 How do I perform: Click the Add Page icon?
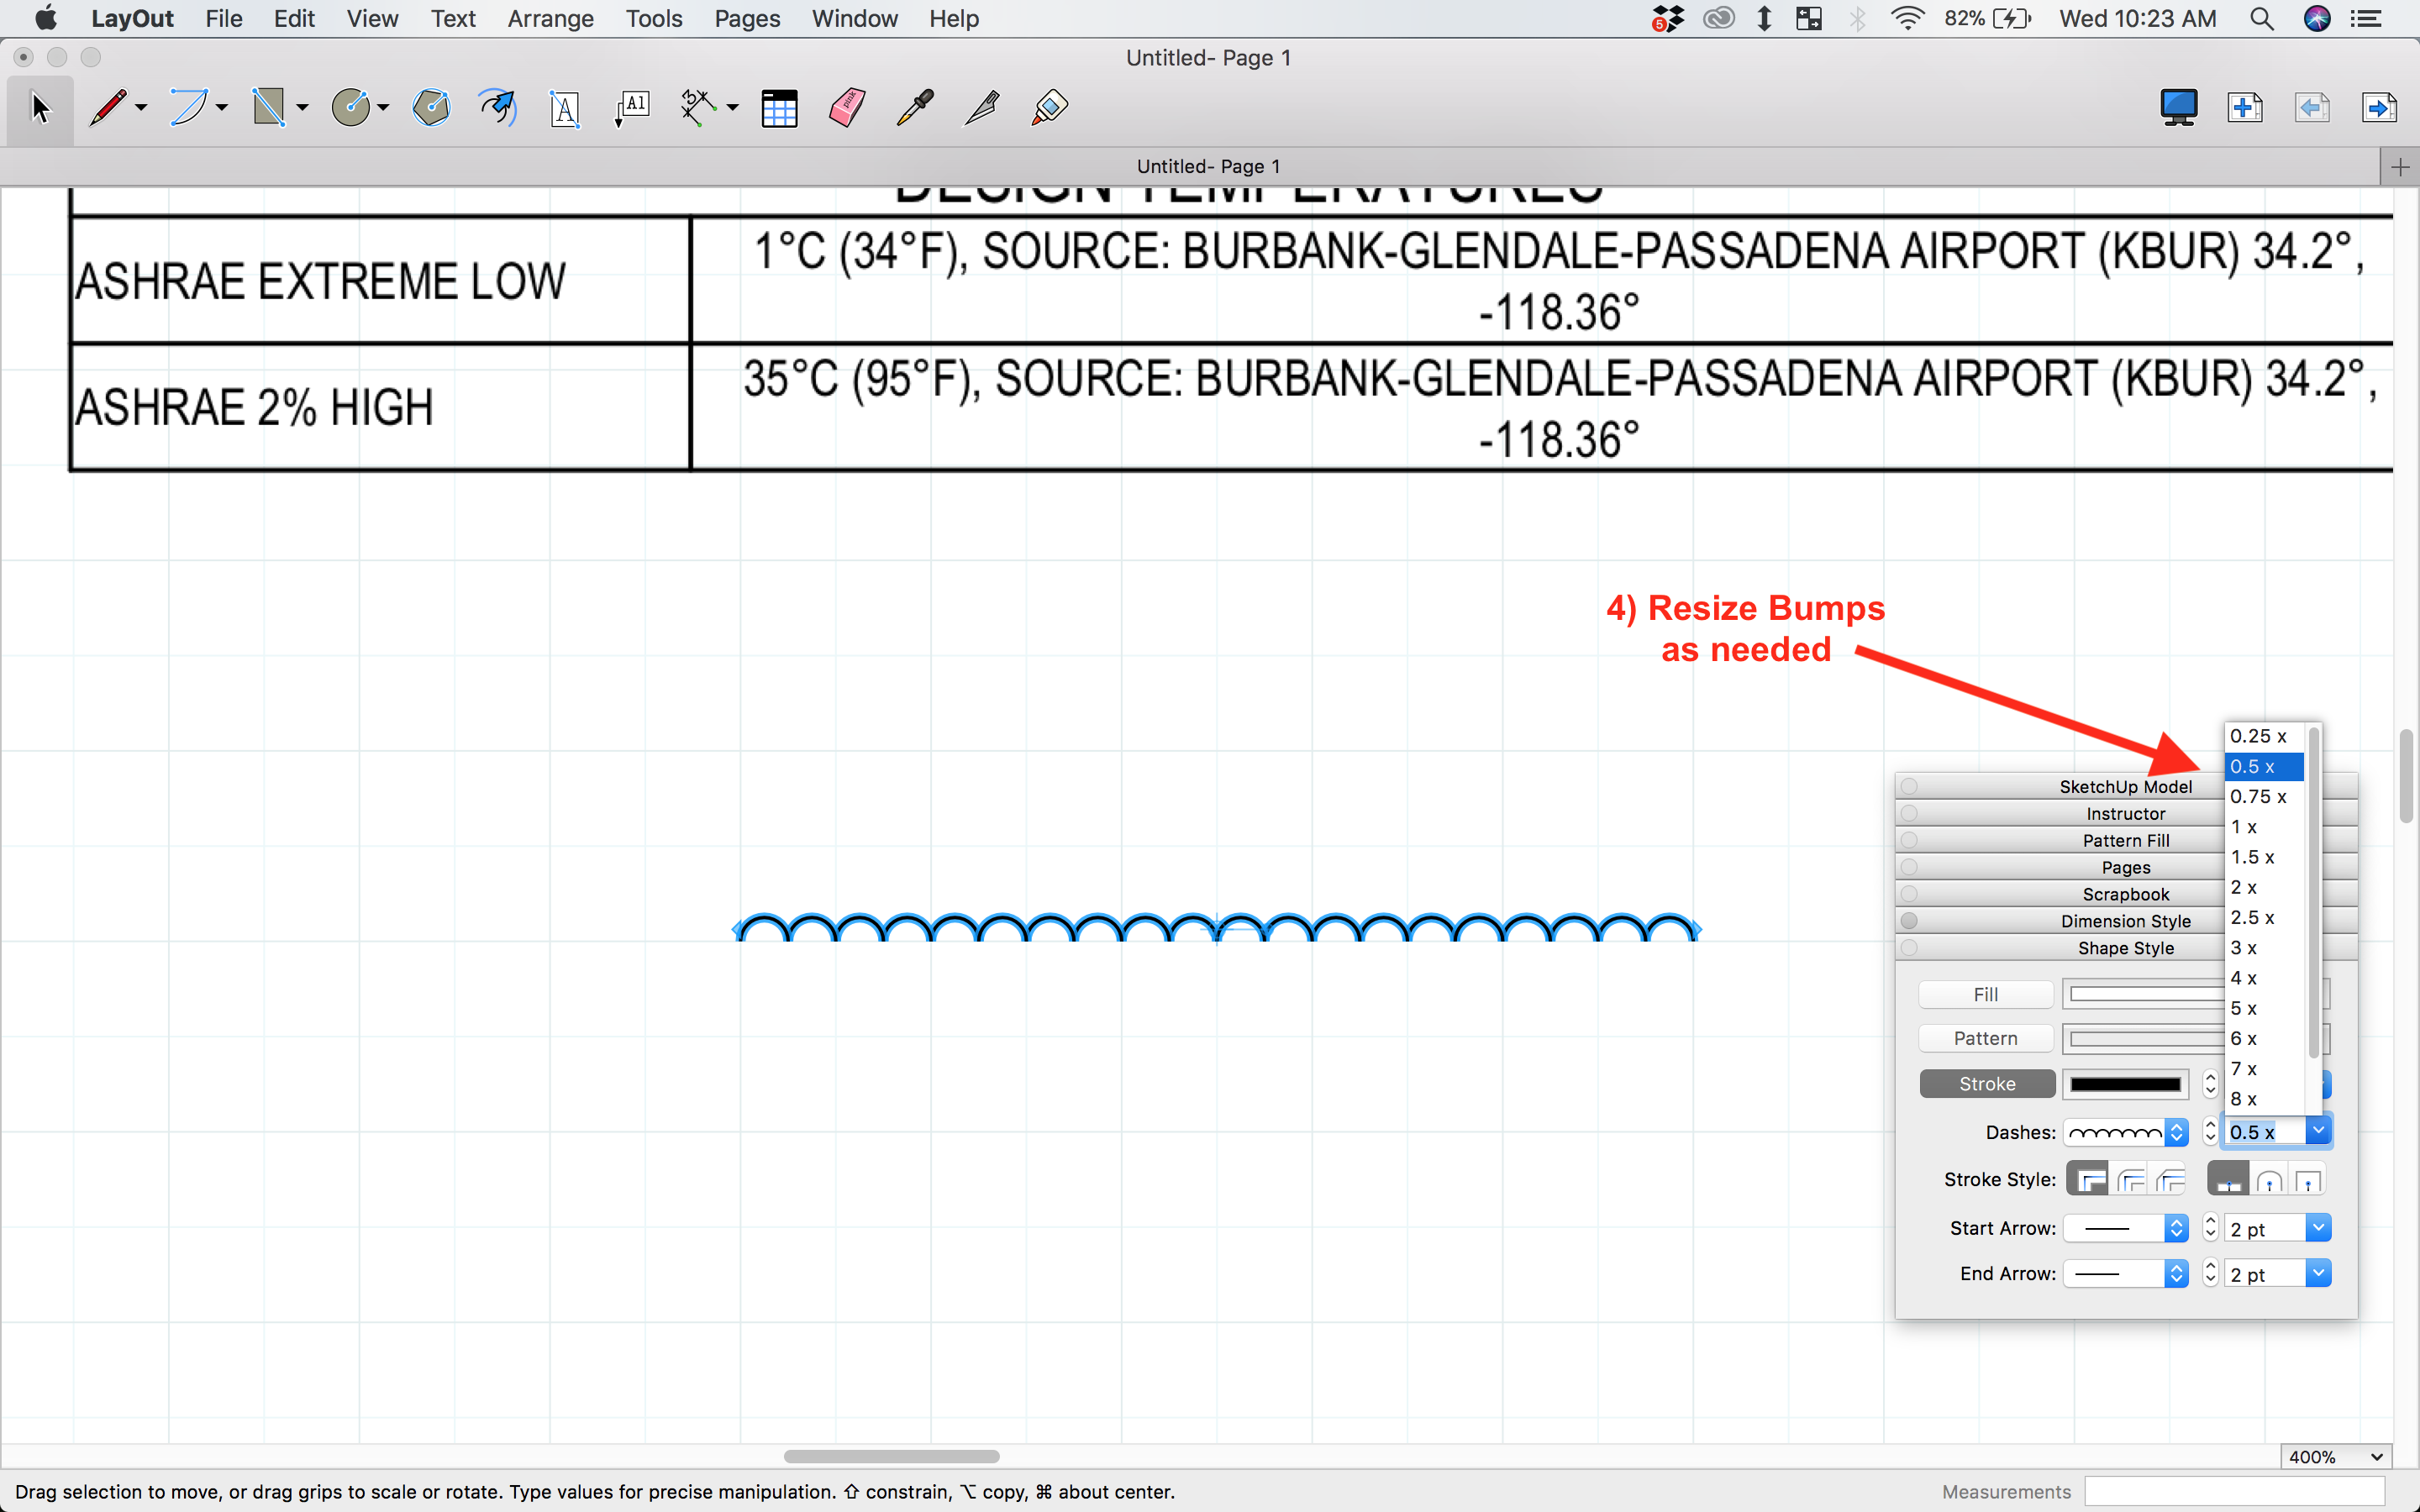2244,108
